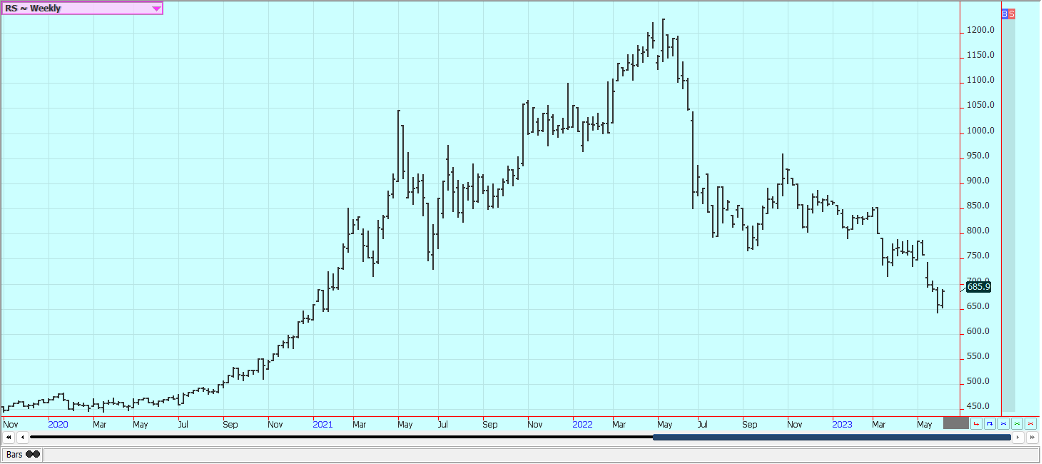This screenshot has width=1042, height=464.
Task: Jump to chart start with double-left arrow
Action: click(x=9, y=437)
